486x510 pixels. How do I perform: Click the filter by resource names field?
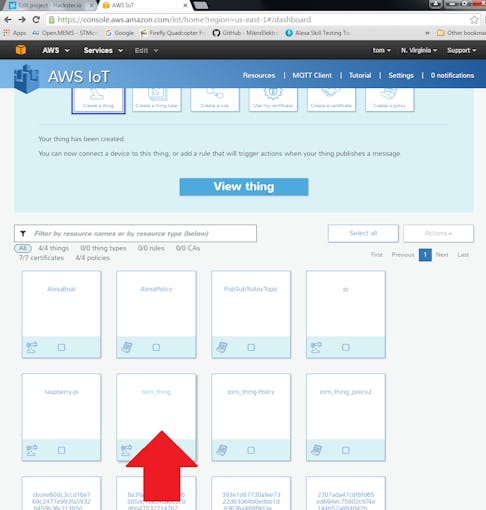coord(135,233)
